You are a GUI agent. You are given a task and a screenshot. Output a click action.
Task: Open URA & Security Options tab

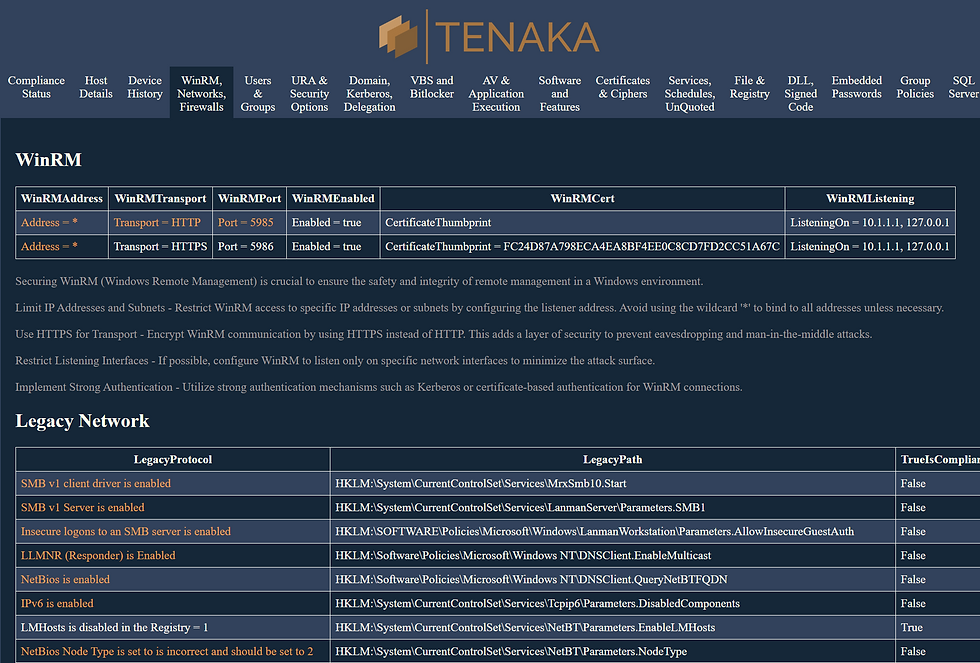(x=309, y=93)
